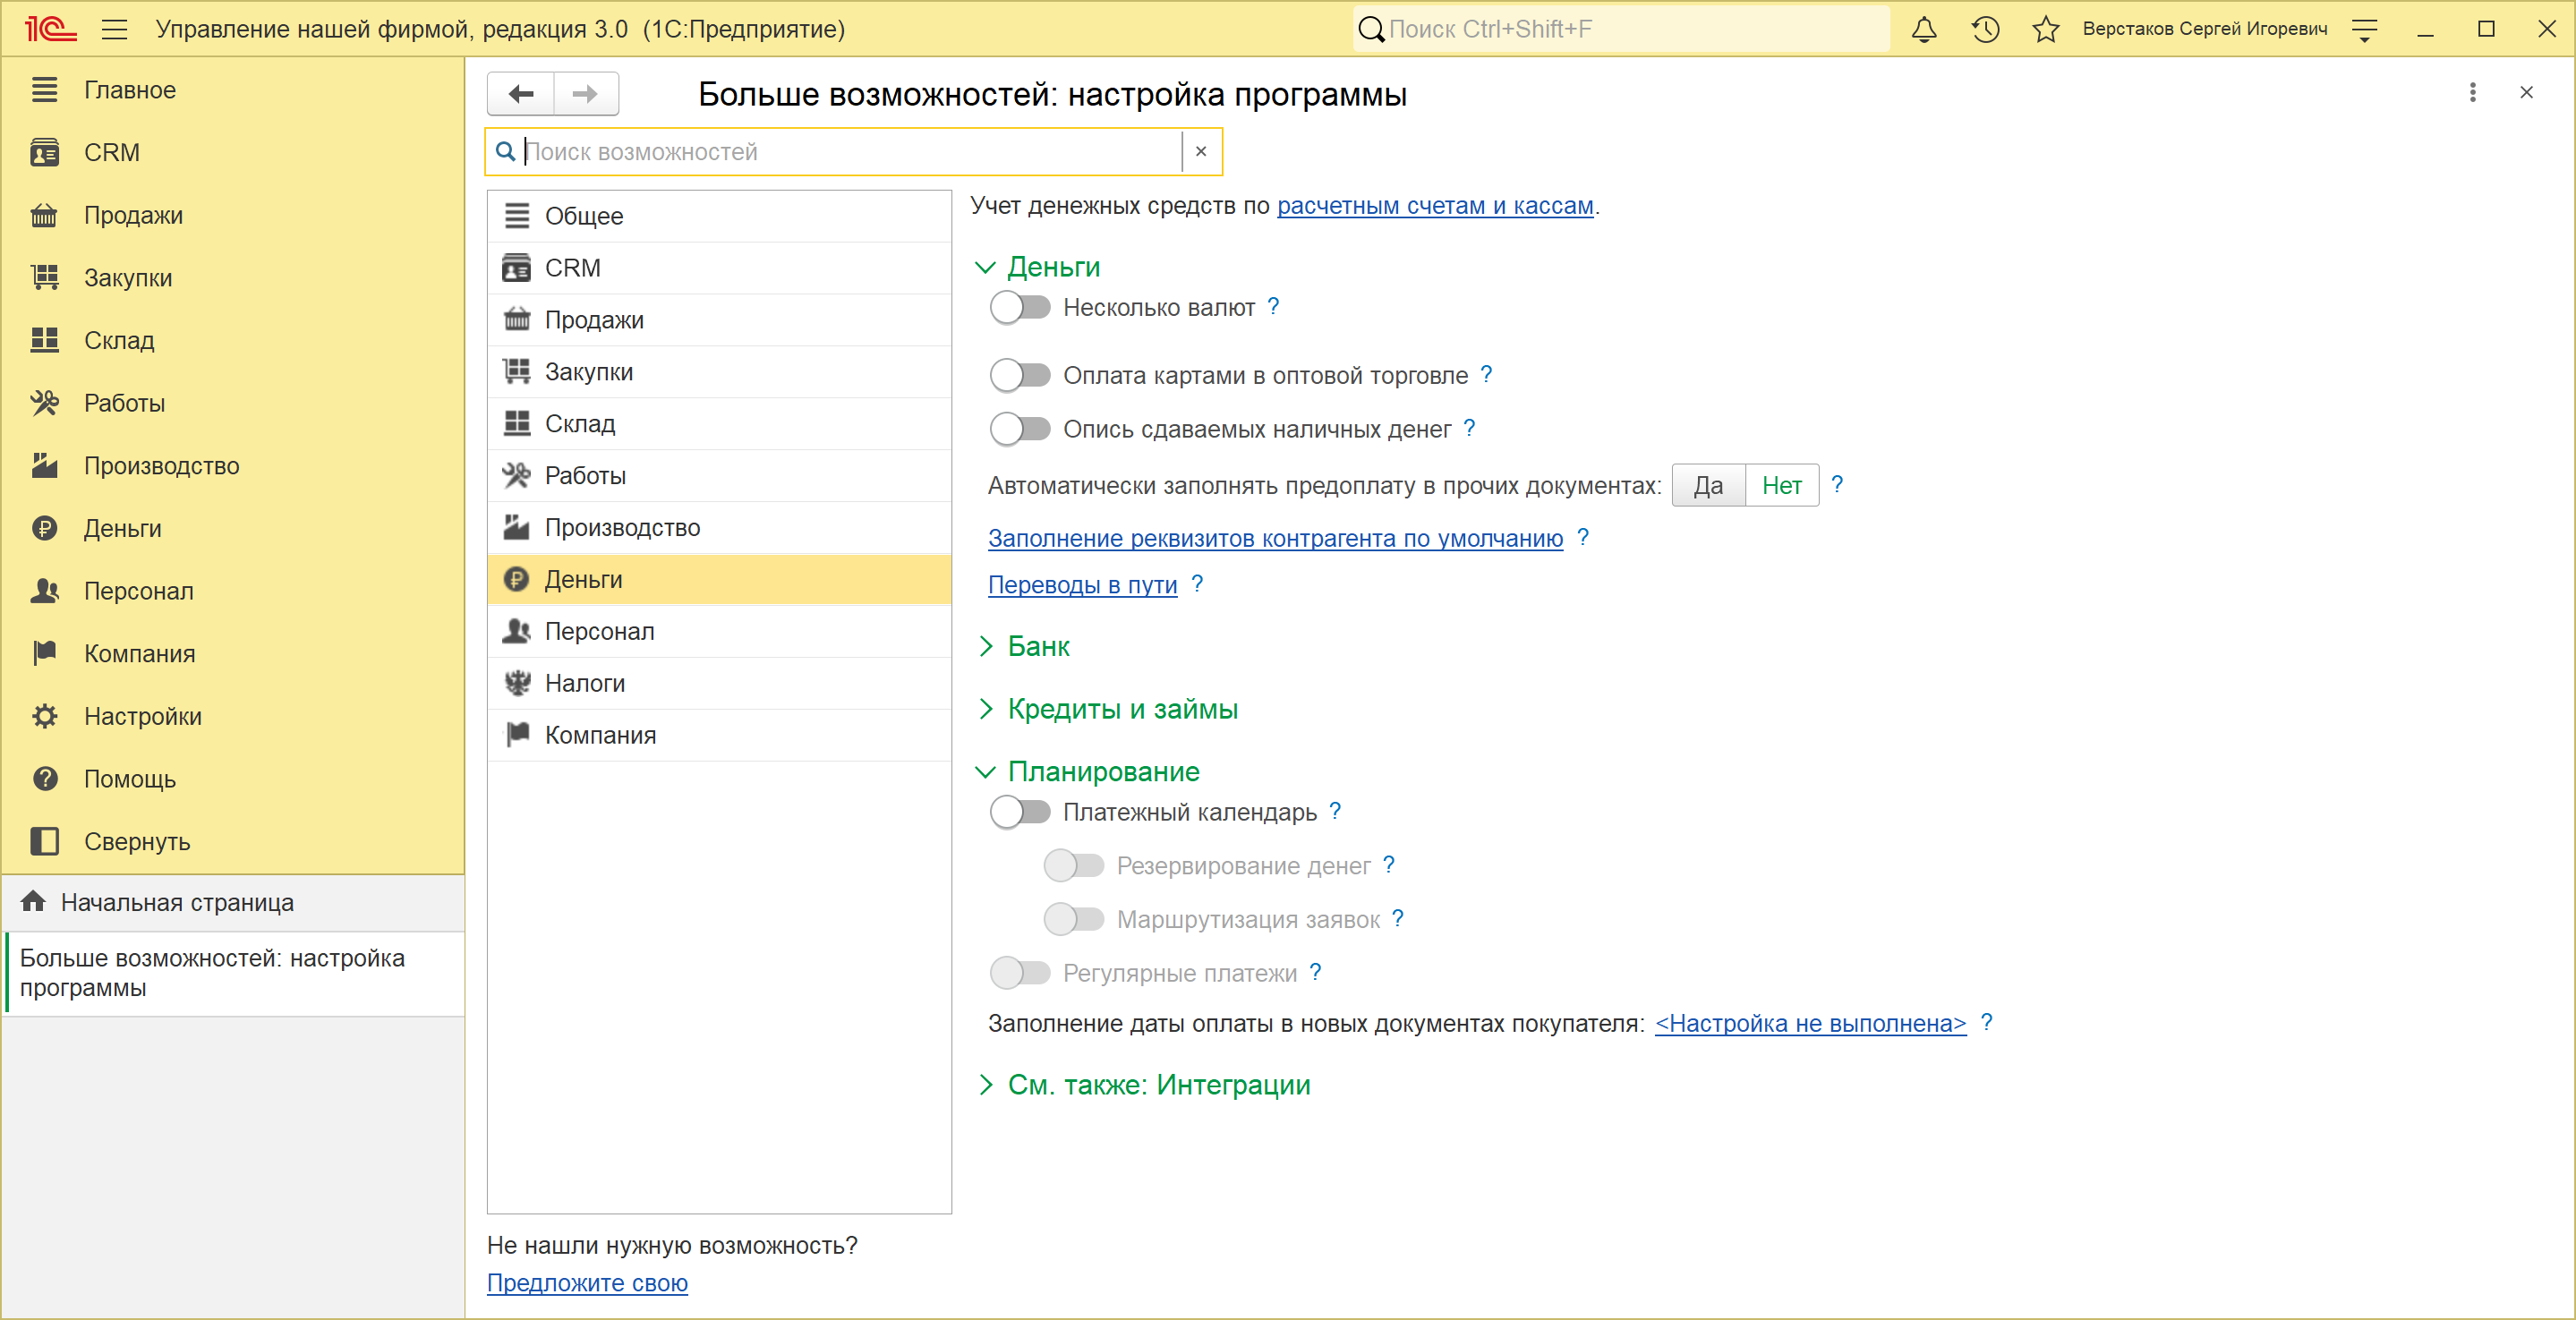Open расчетным счетам и кассам link
2576x1320 pixels.
pyautogui.click(x=1435, y=206)
